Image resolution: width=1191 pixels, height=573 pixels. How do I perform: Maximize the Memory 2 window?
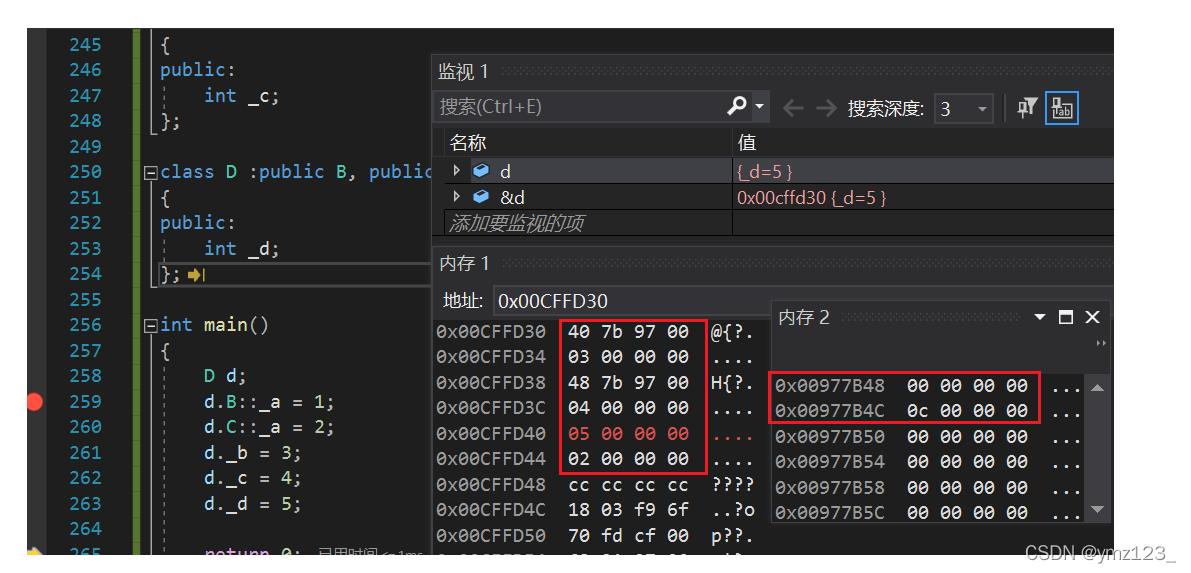click(1066, 317)
